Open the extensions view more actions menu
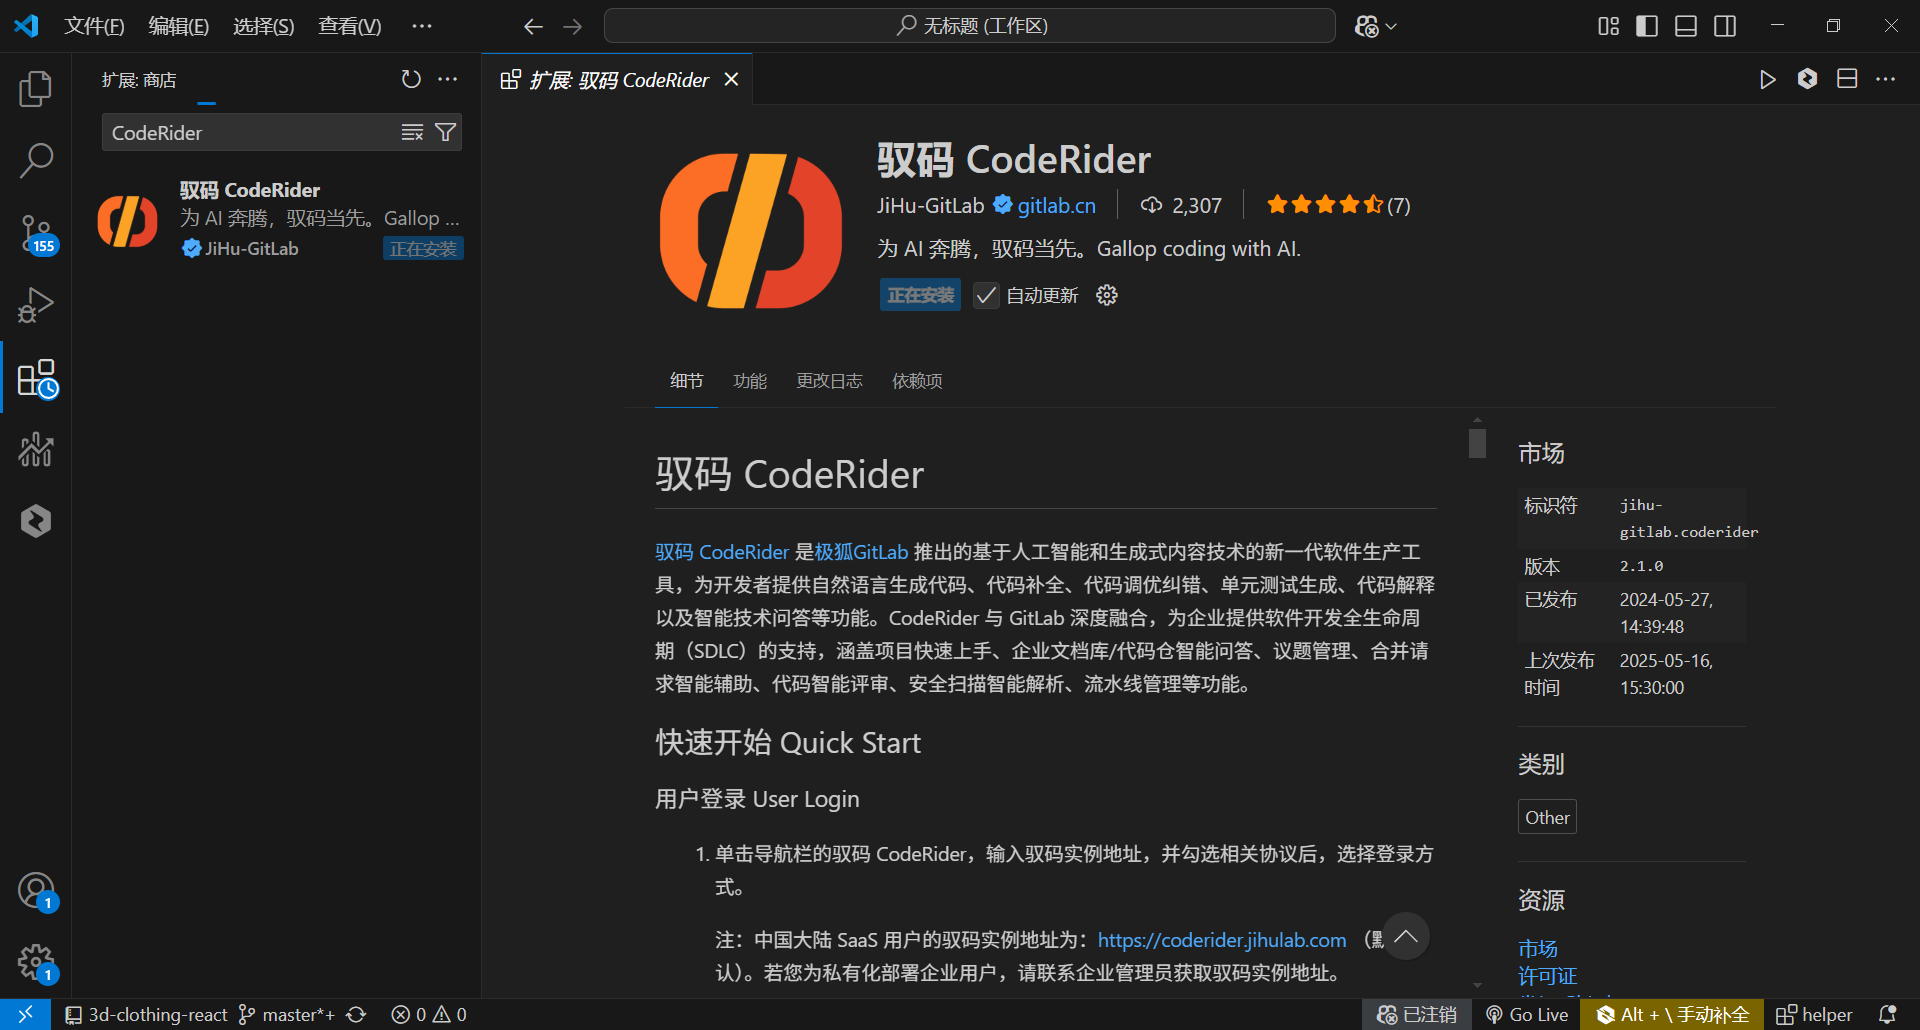This screenshot has width=1920, height=1030. (448, 79)
